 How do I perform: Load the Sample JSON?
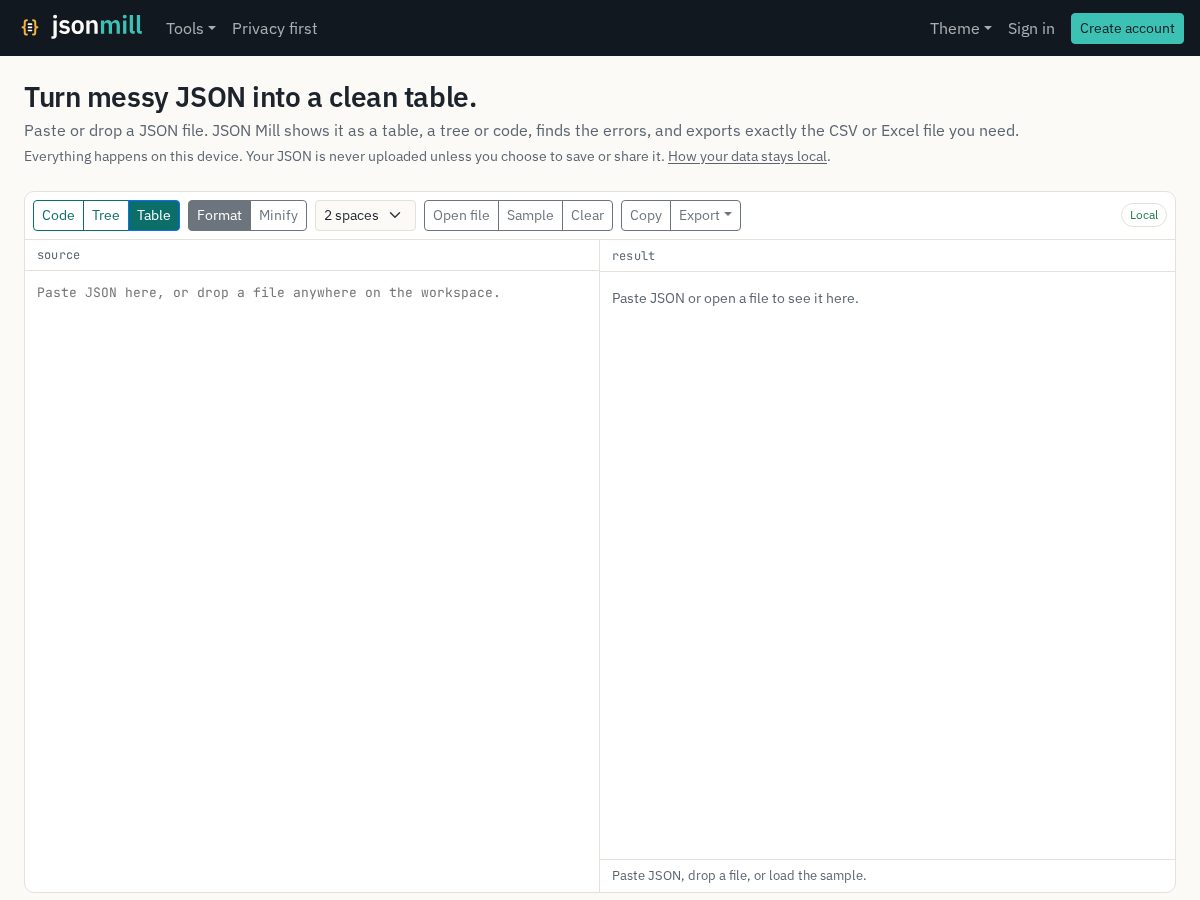coord(530,215)
